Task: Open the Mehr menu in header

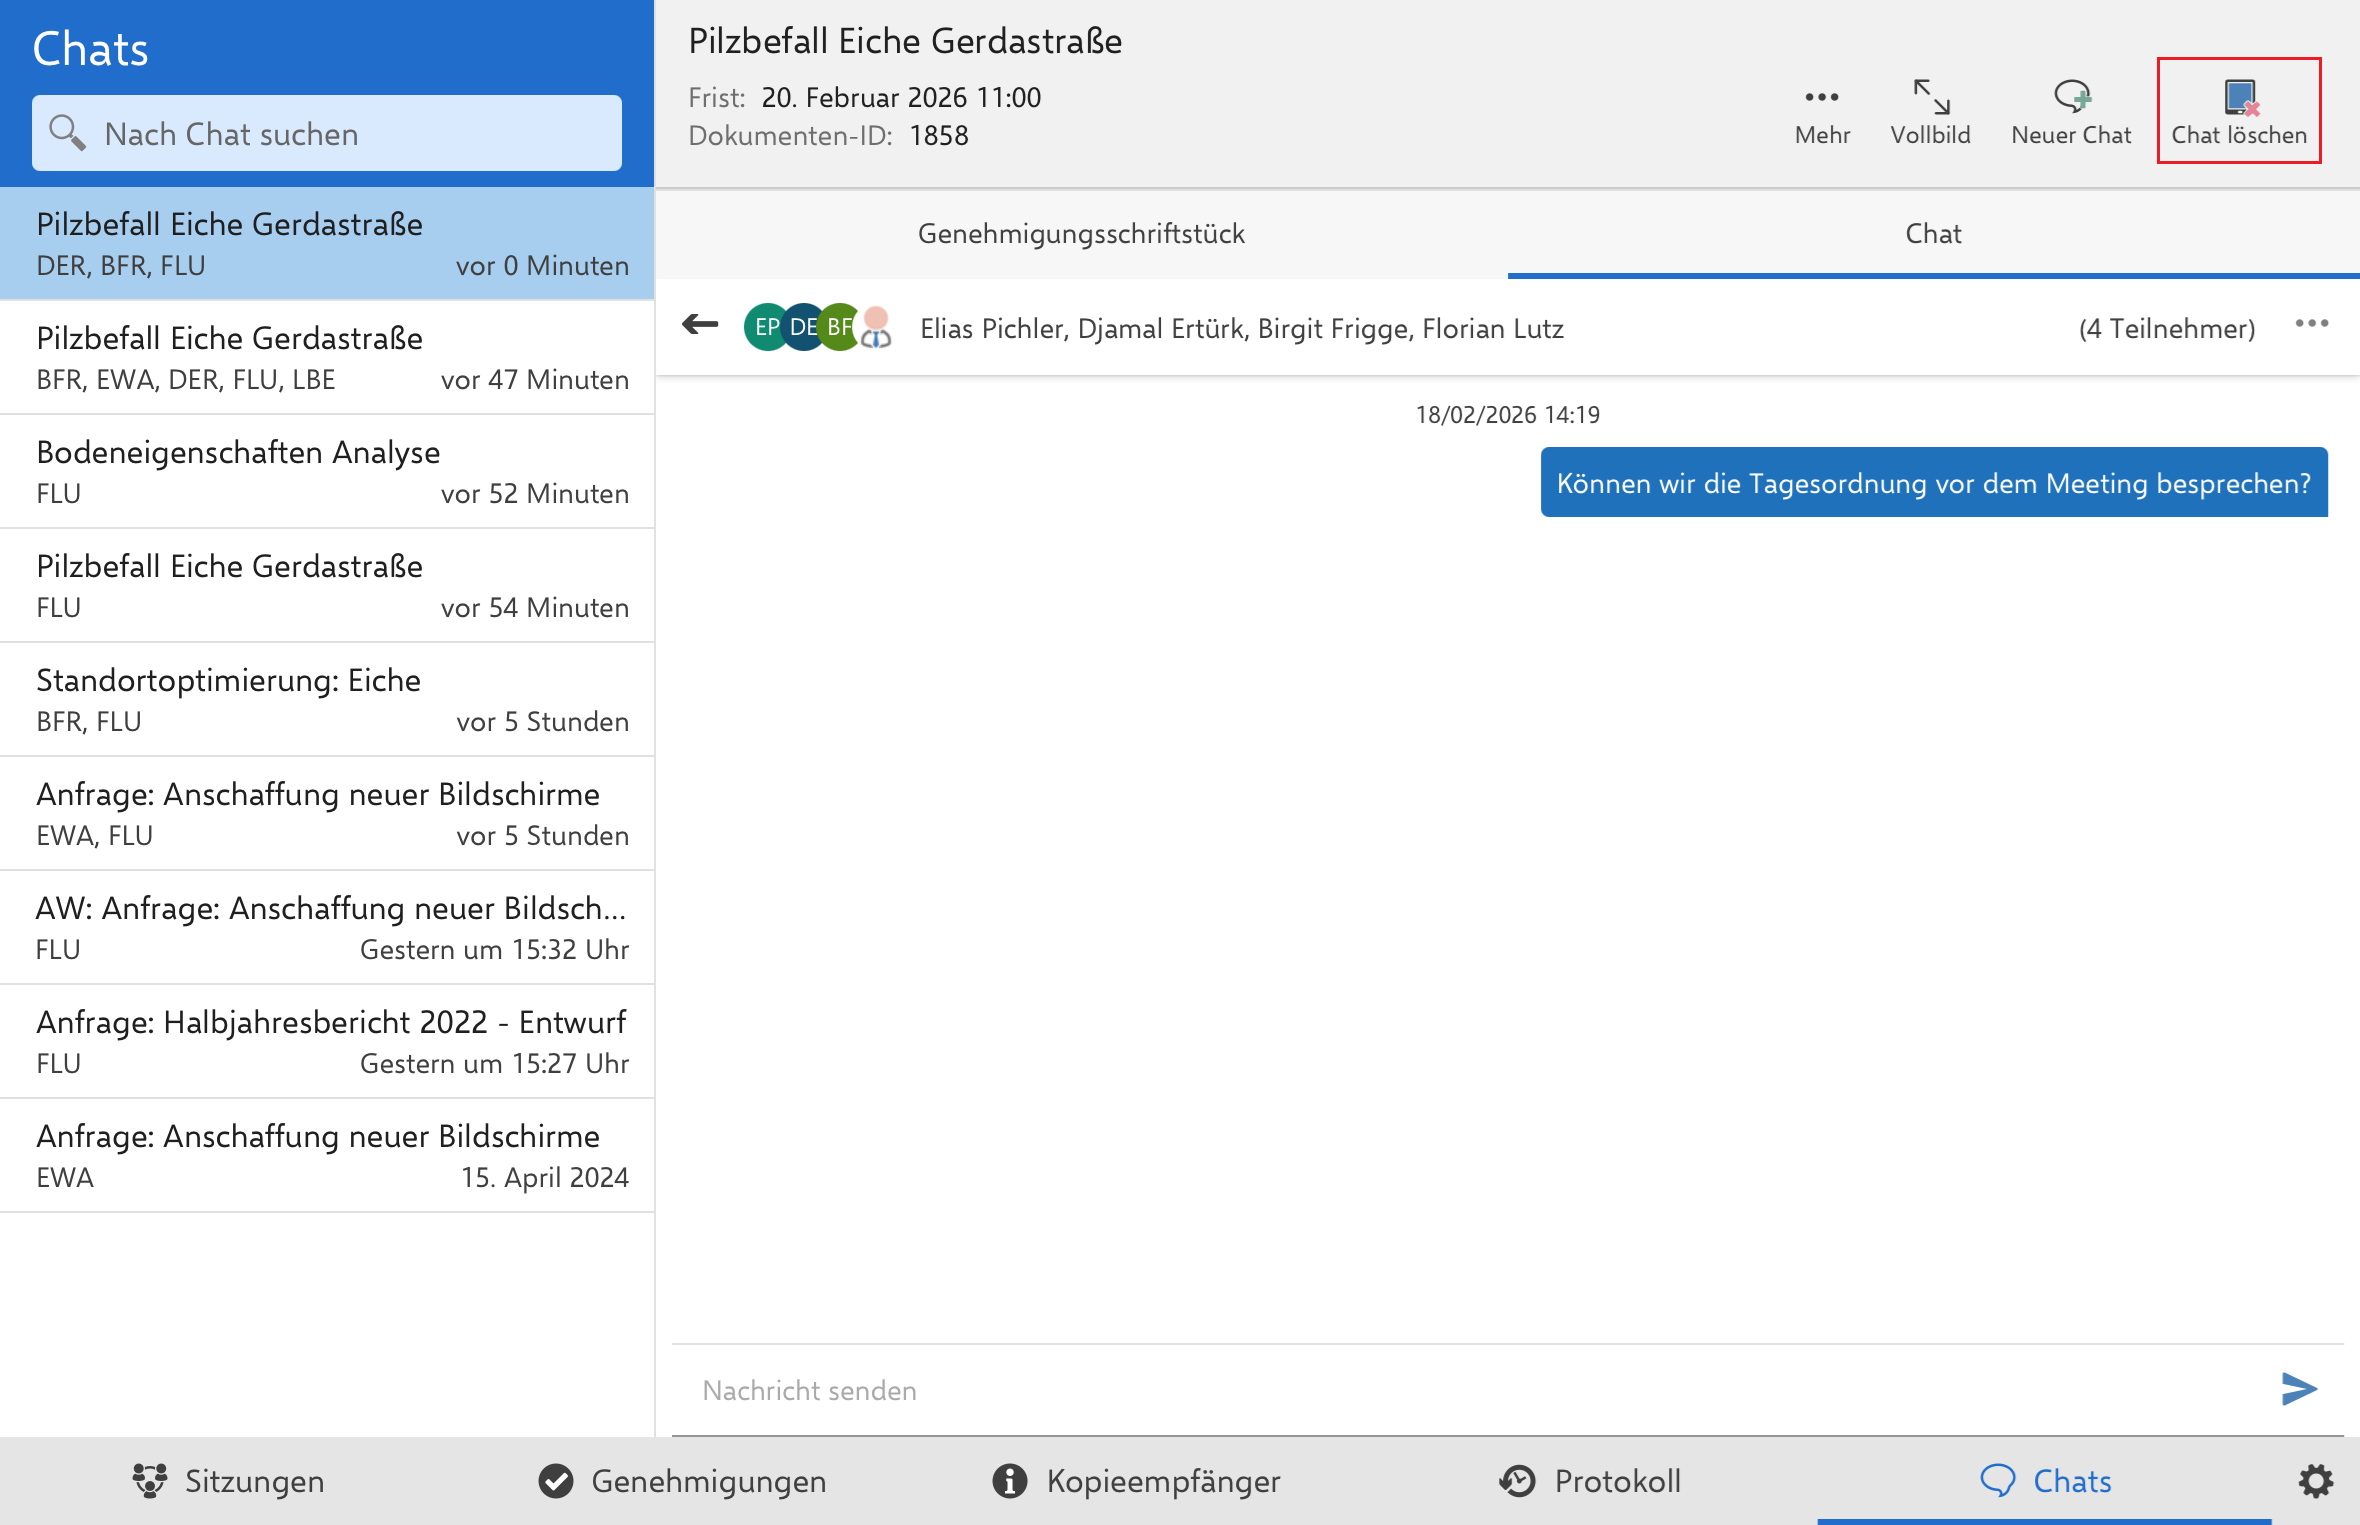Action: [x=1822, y=111]
